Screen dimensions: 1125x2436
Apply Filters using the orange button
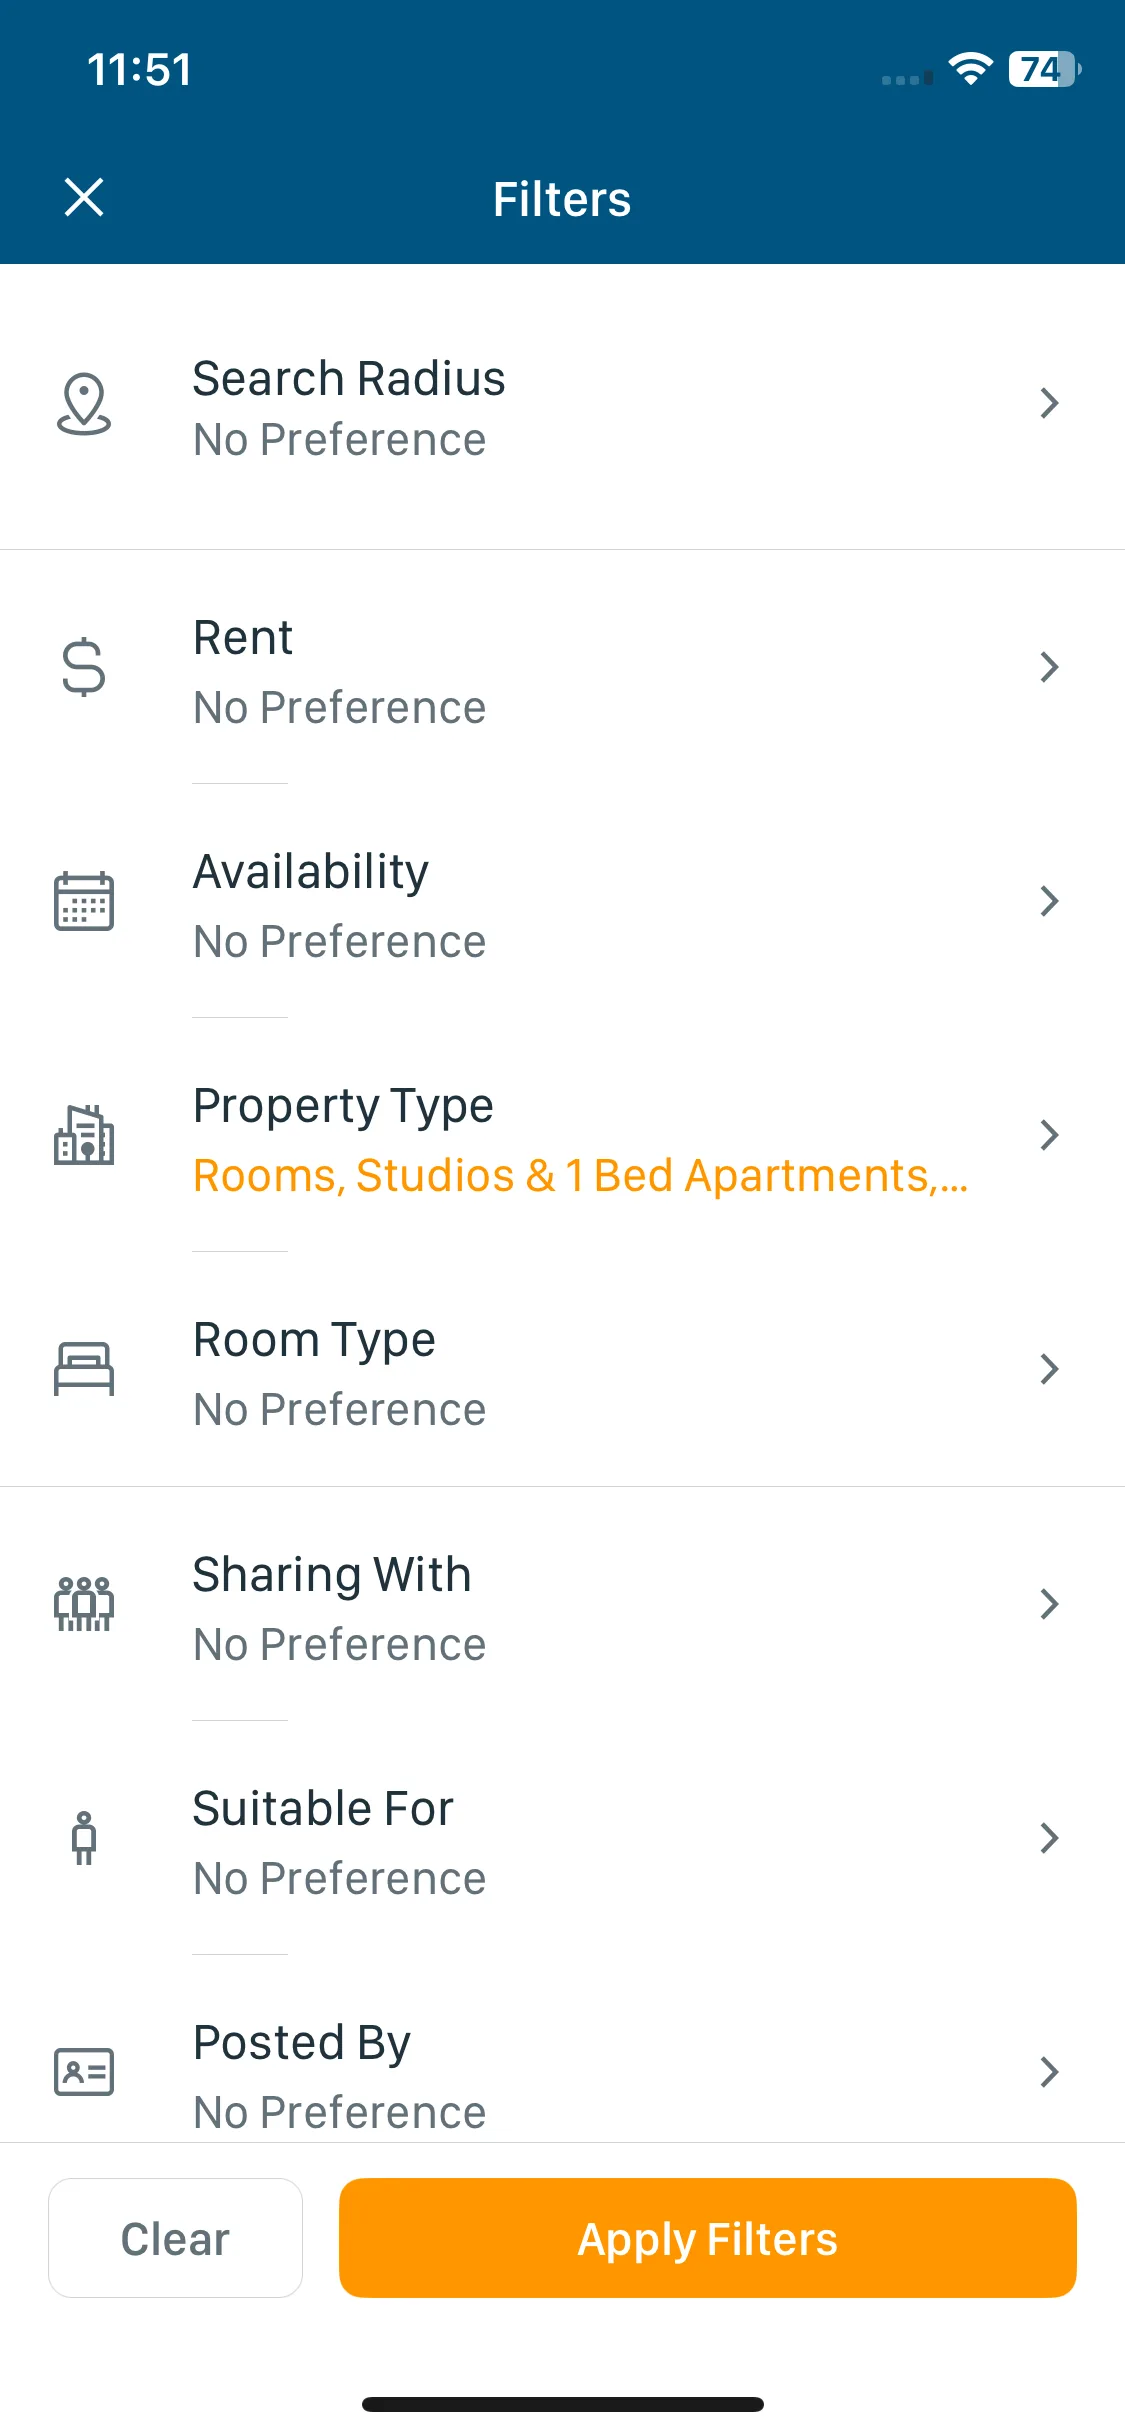[708, 2238]
